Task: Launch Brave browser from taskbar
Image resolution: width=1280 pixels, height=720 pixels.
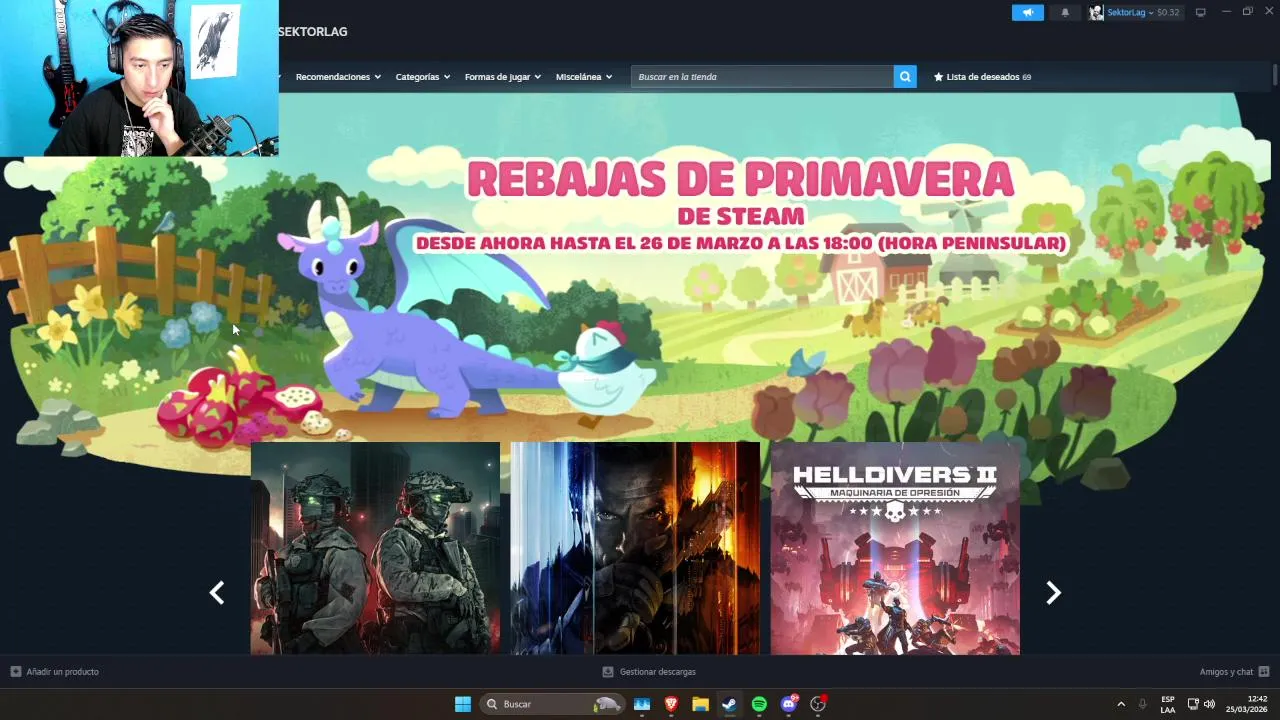Action: pos(671,704)
